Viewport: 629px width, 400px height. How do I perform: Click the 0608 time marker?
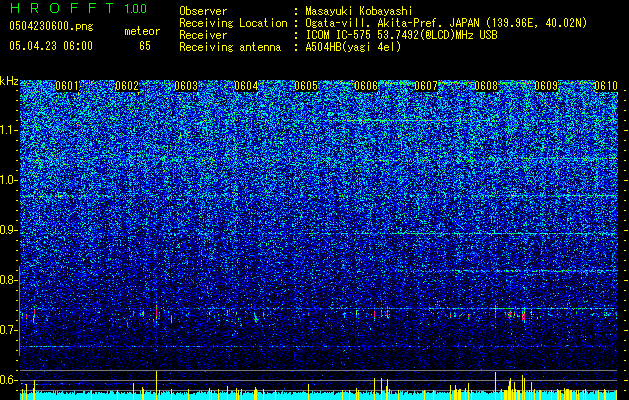click(486, 86)
